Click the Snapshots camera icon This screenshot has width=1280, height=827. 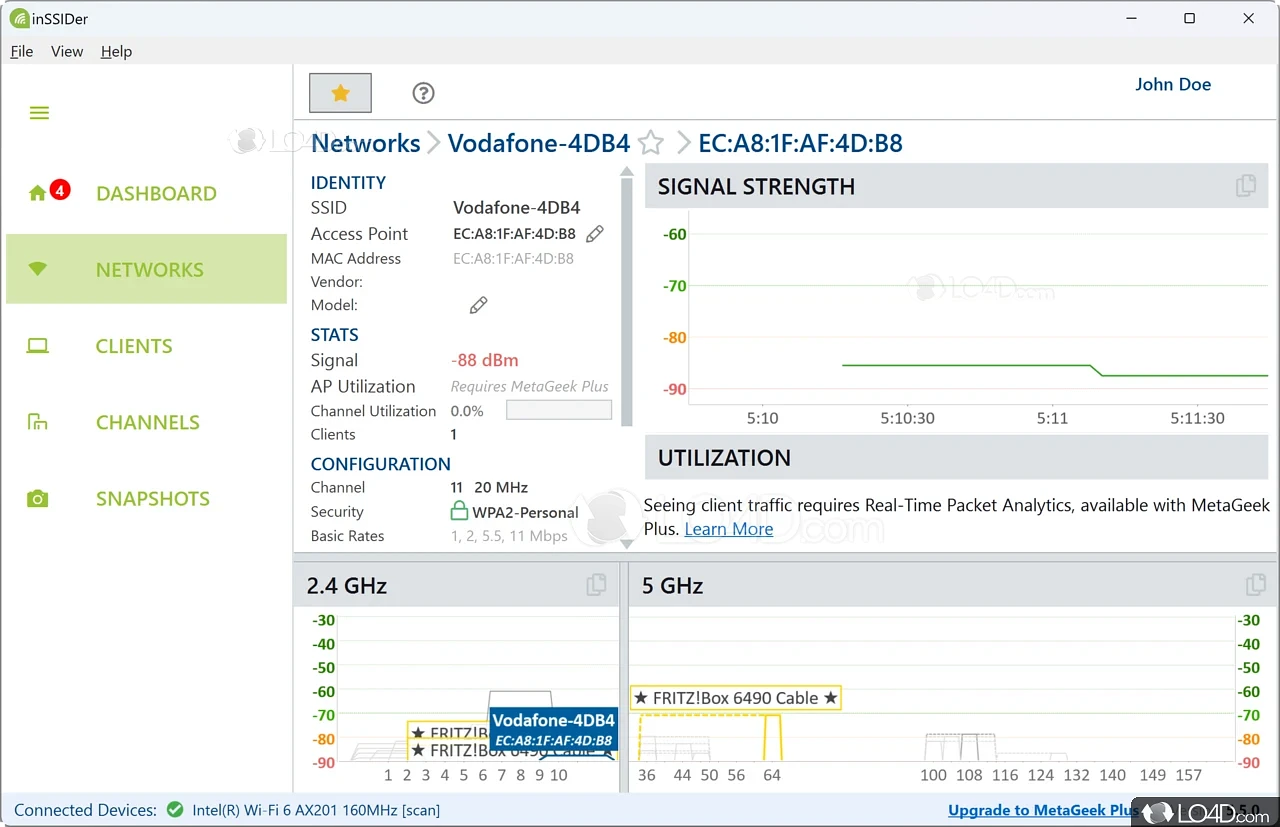click(x=38, y=498)
